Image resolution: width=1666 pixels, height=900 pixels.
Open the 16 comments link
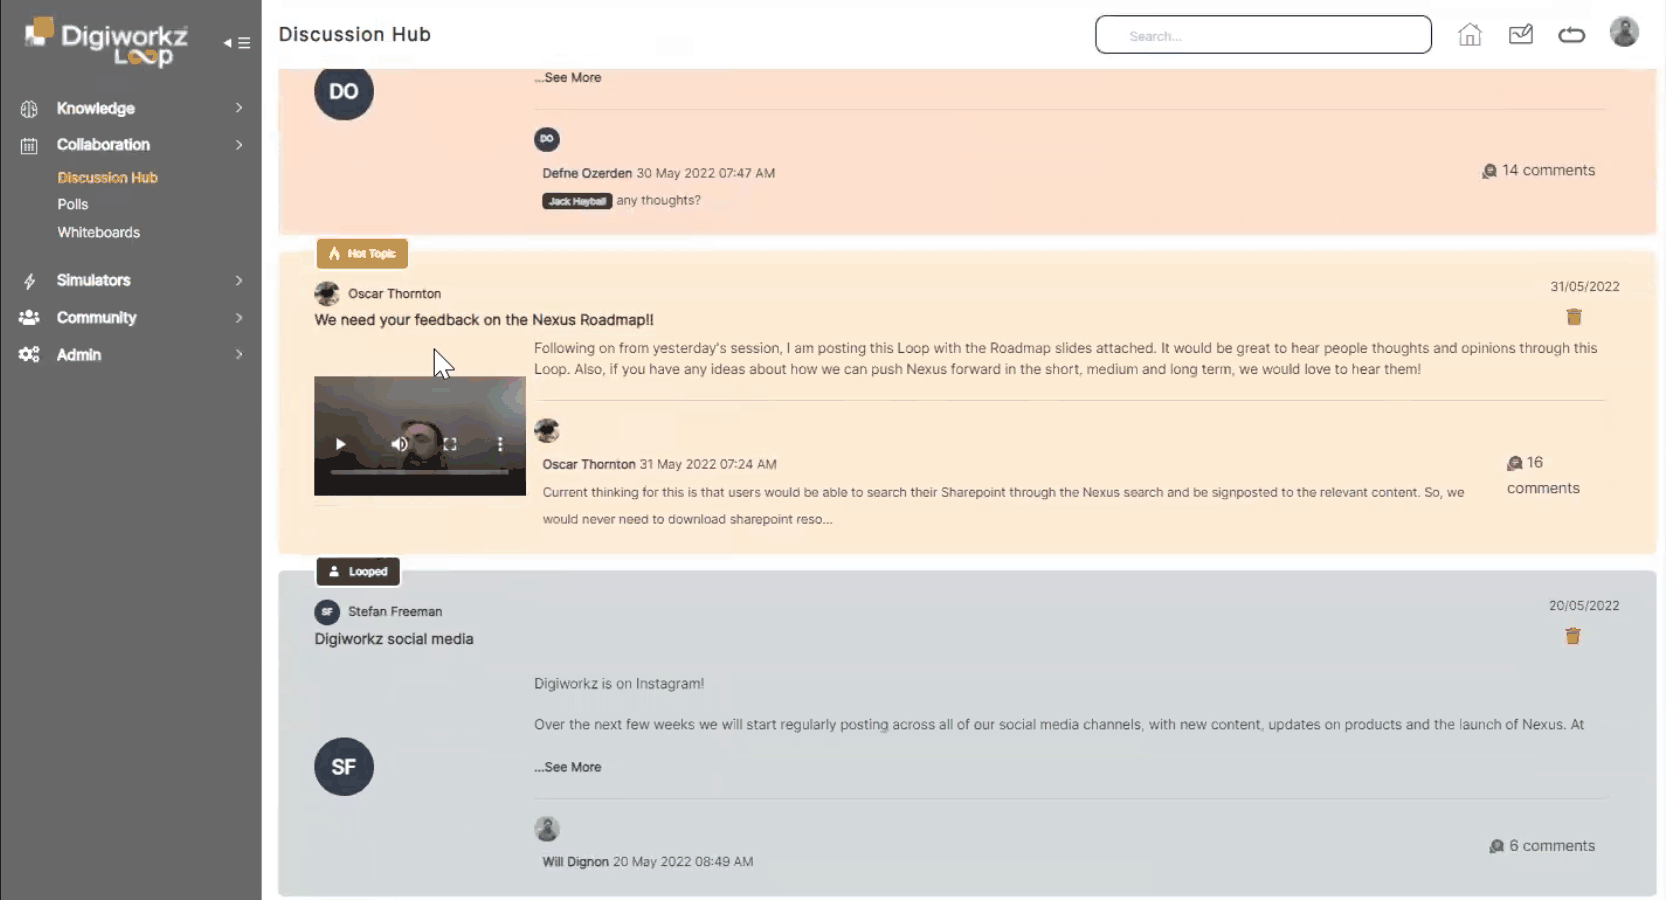point(1543,475)
